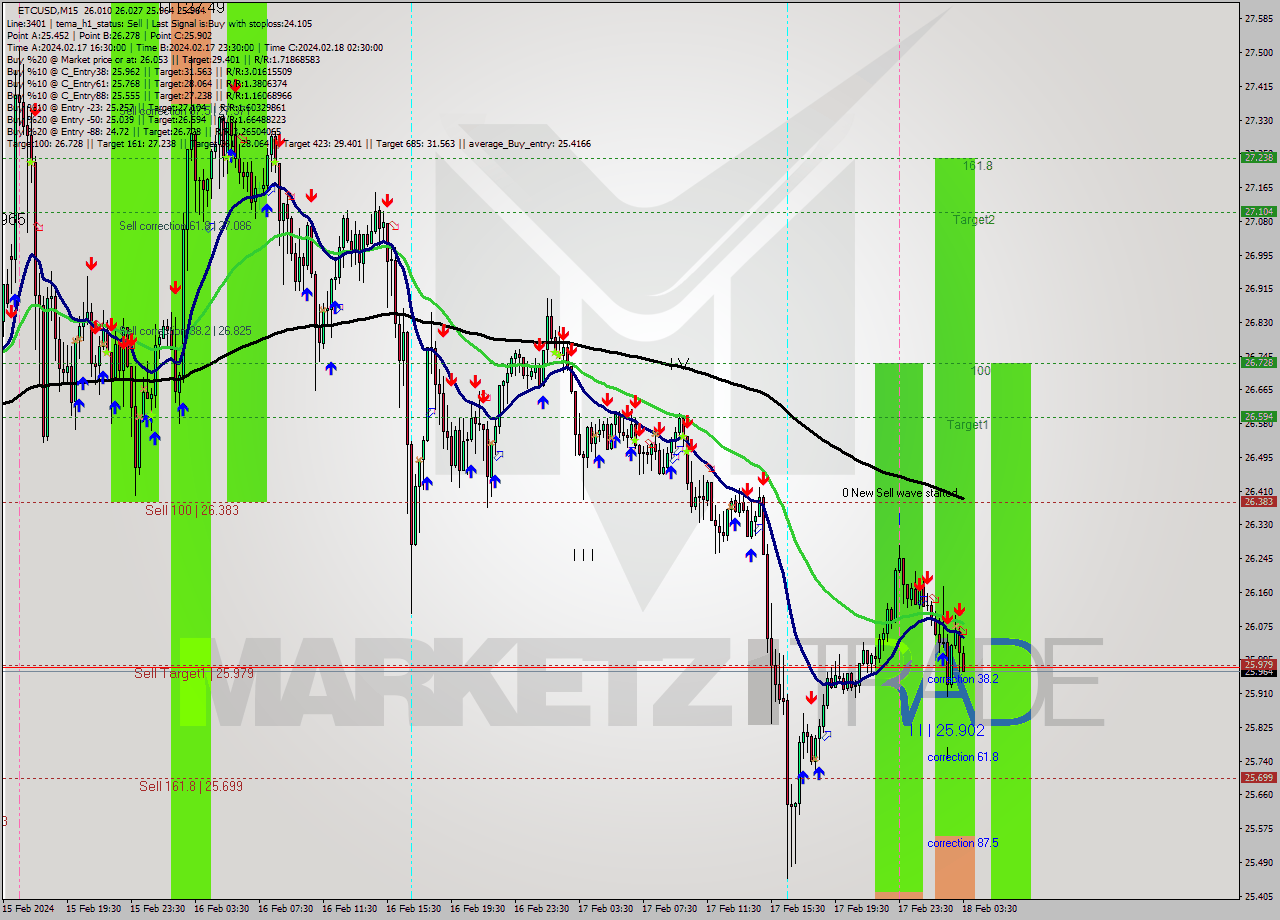The width and height of the screenshot is (1280, 920).
Task: Click the 'Sell 161.8 | 25.699' label
Action: point(191,786)
